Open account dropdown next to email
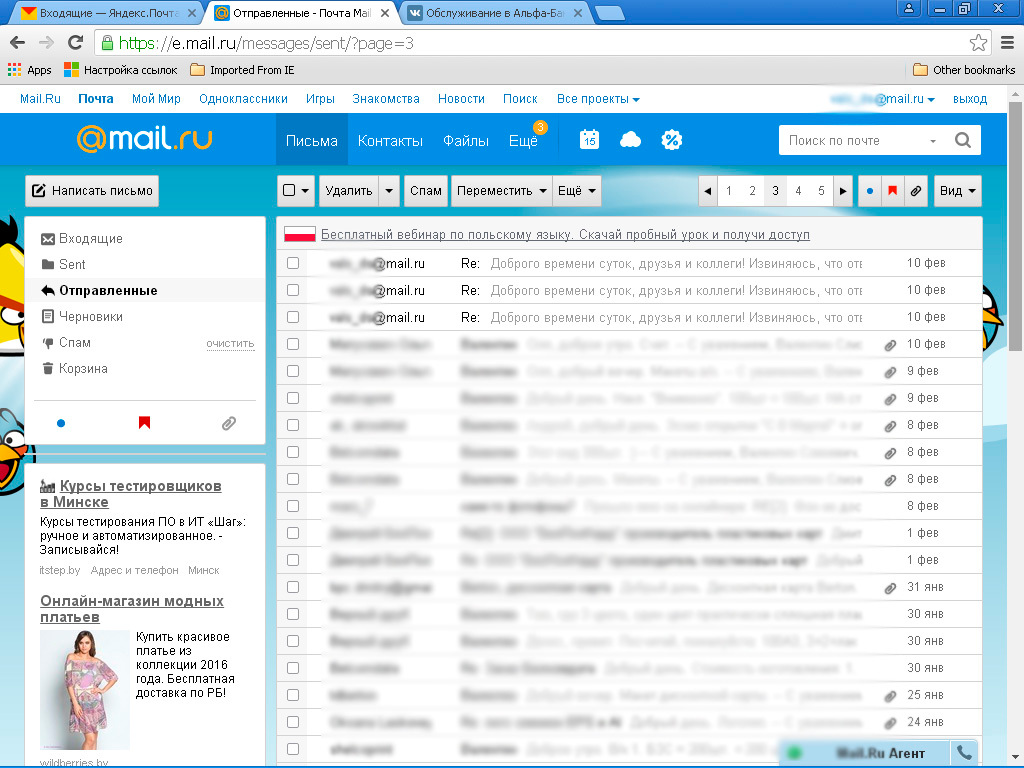 (x=931, y=99)
